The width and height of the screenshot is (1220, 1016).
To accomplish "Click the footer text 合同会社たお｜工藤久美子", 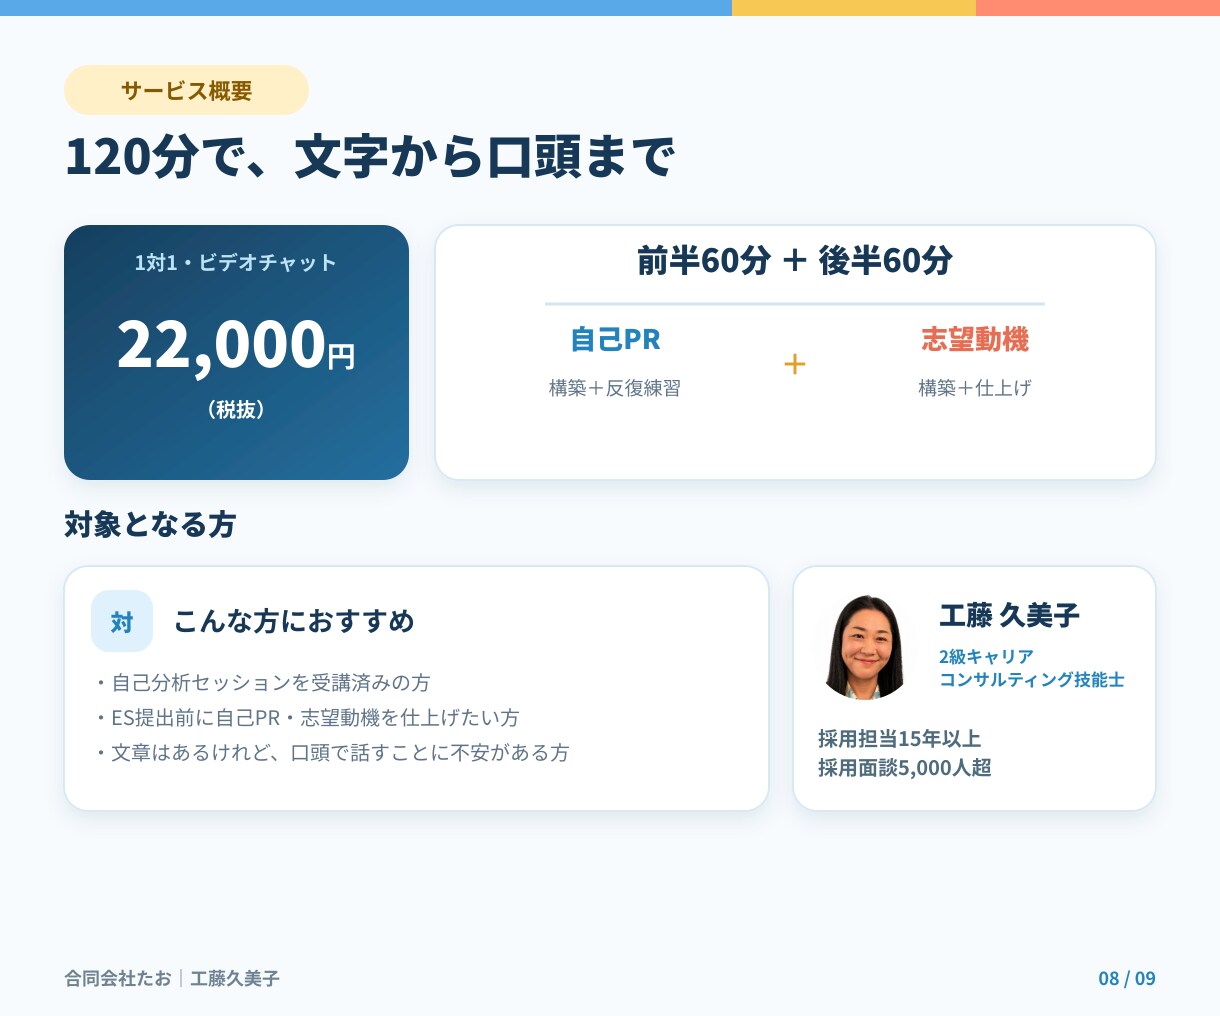I will (x=172, y=978).
